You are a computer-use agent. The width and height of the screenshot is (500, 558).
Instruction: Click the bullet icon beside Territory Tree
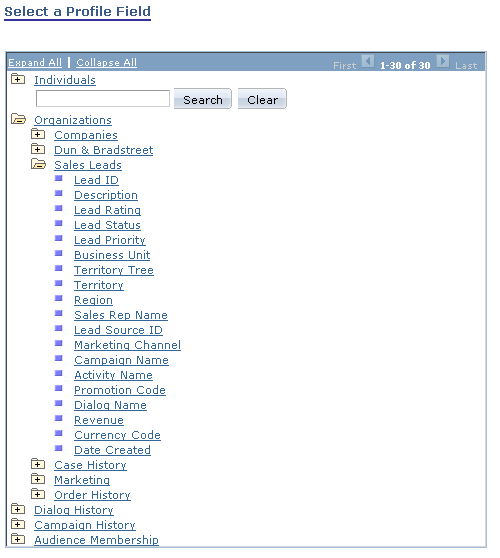tap(59, 268)
